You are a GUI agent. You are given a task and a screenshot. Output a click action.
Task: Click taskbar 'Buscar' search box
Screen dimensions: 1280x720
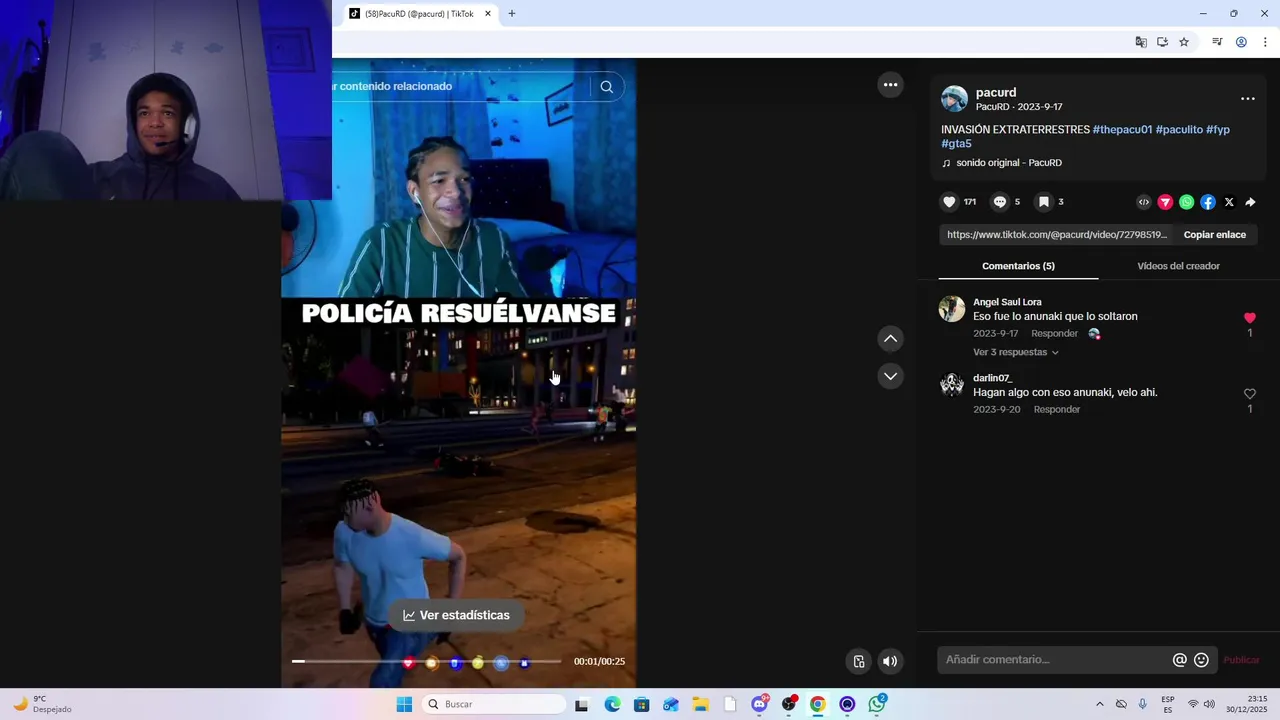click(494, 705)
